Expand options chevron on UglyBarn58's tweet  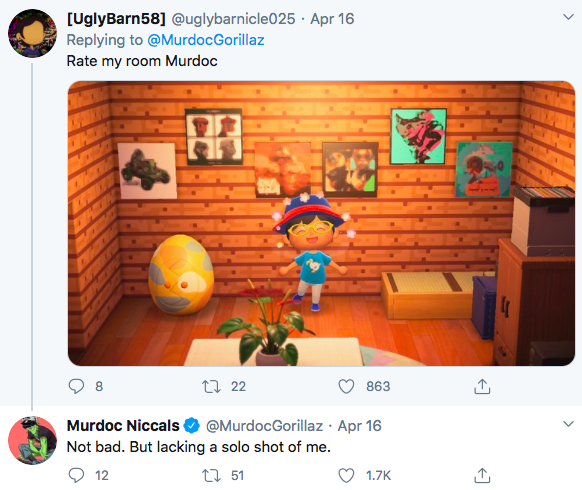point(568,17)
